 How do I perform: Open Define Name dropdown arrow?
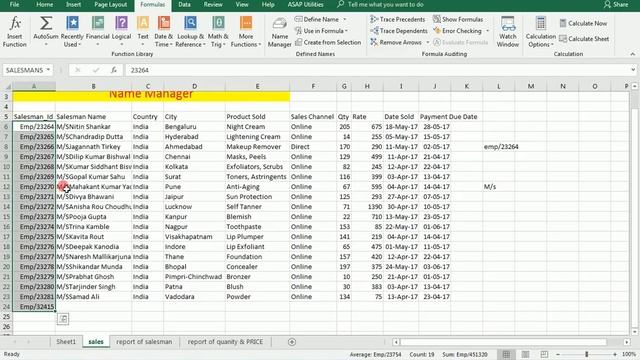point(345,19)
